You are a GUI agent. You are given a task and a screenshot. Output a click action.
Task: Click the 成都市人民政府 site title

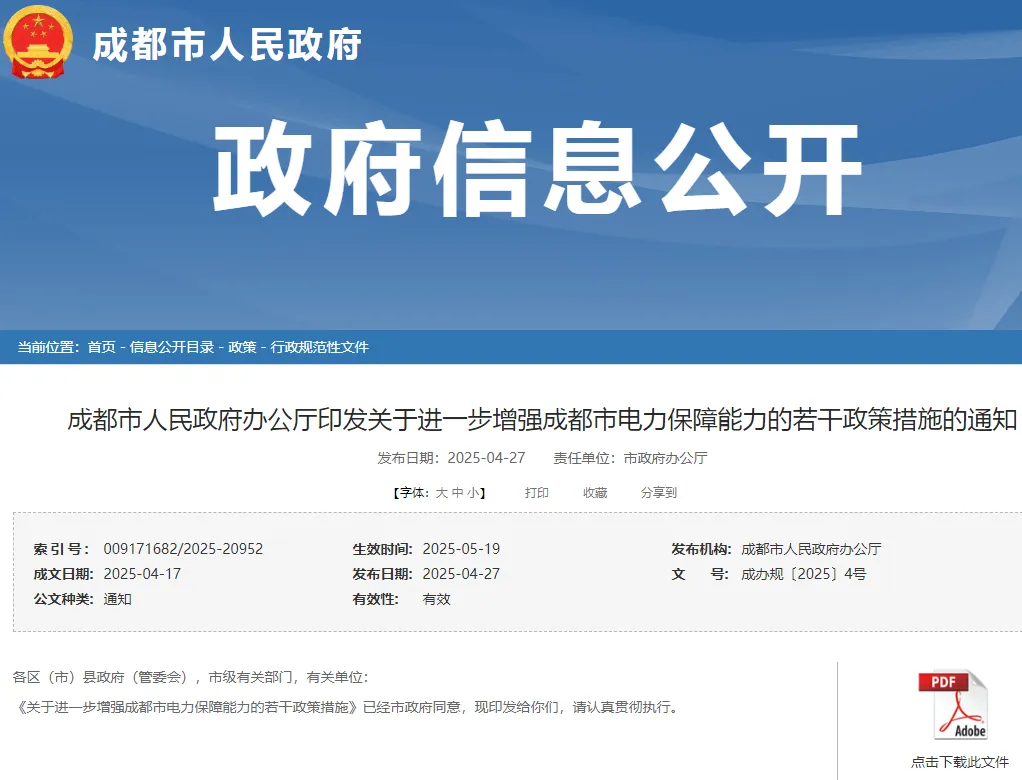[227, 44]
